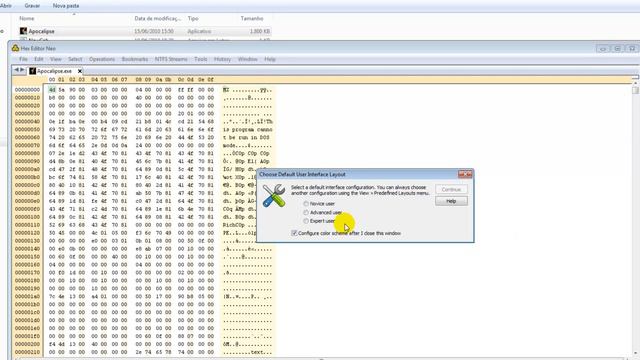The width and height of the screenshot is (640, 360).
Task: Click offset label 00000210
Action: 27,352
